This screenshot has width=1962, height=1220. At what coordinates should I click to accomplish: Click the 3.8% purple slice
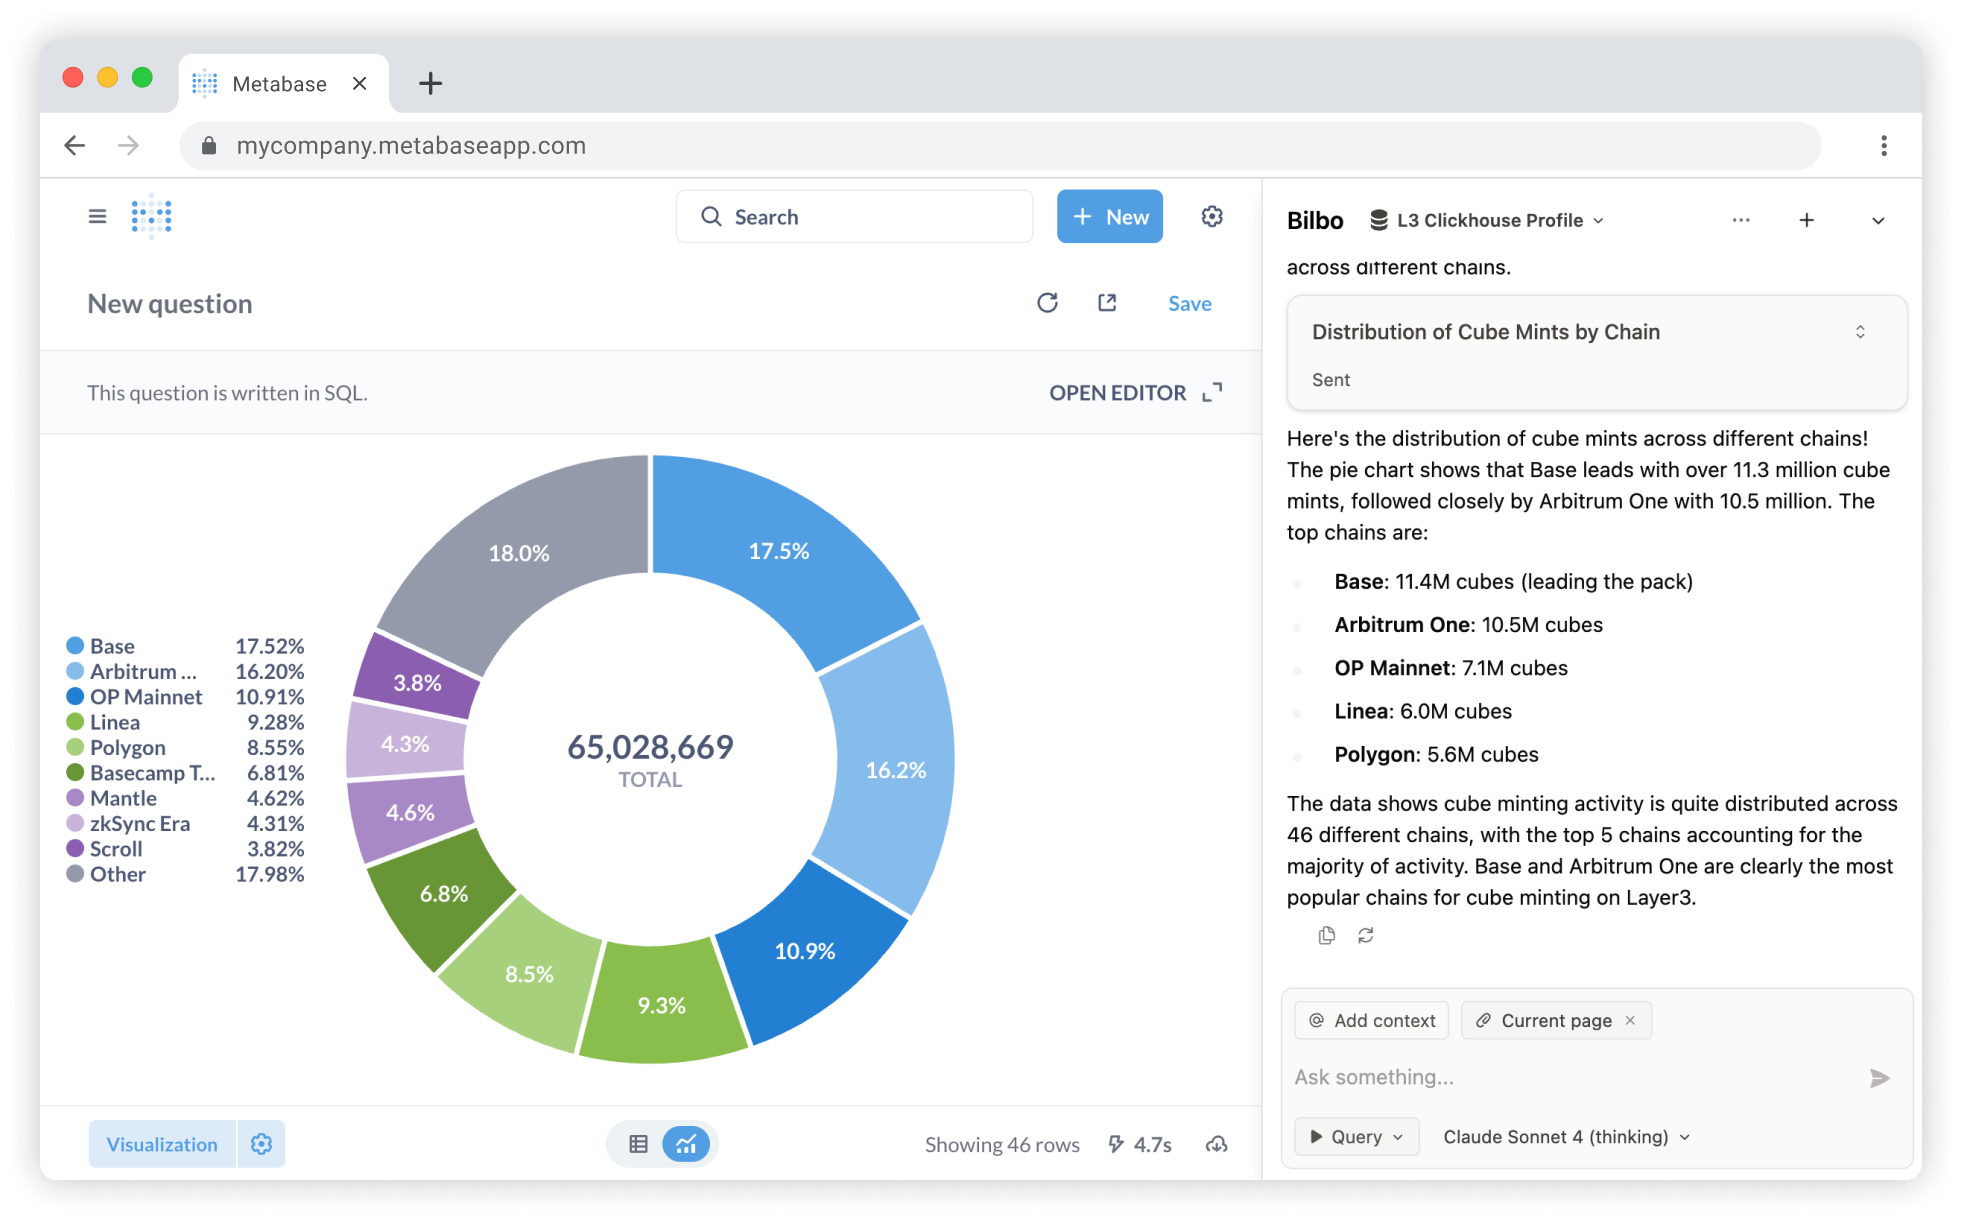pos(417,683)
